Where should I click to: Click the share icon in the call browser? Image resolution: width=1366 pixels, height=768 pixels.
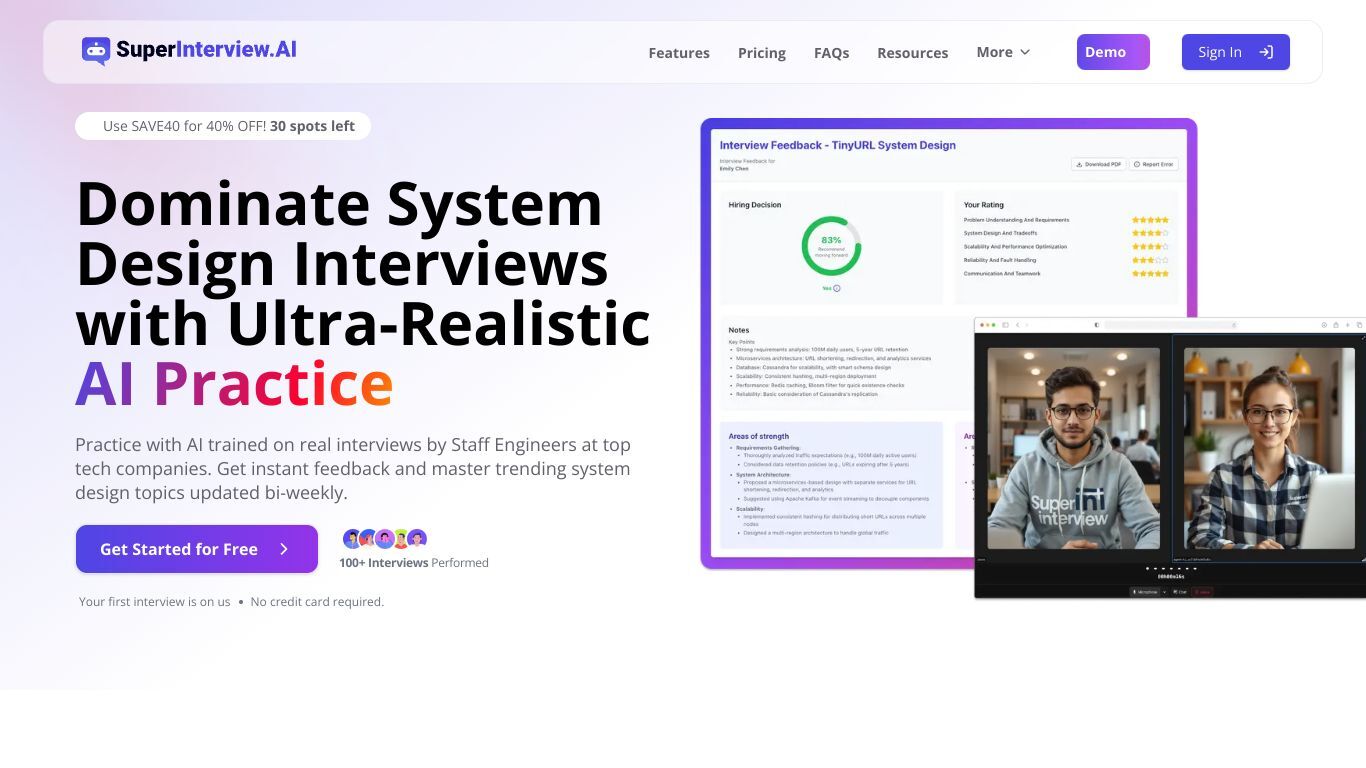(1336, 325)
